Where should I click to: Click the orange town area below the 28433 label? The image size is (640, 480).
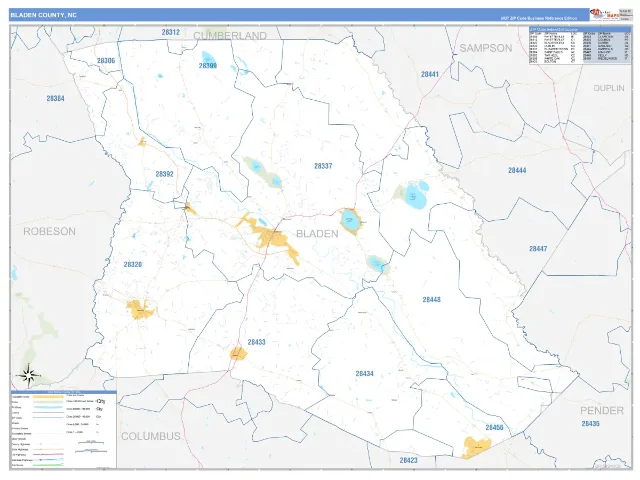238,353
